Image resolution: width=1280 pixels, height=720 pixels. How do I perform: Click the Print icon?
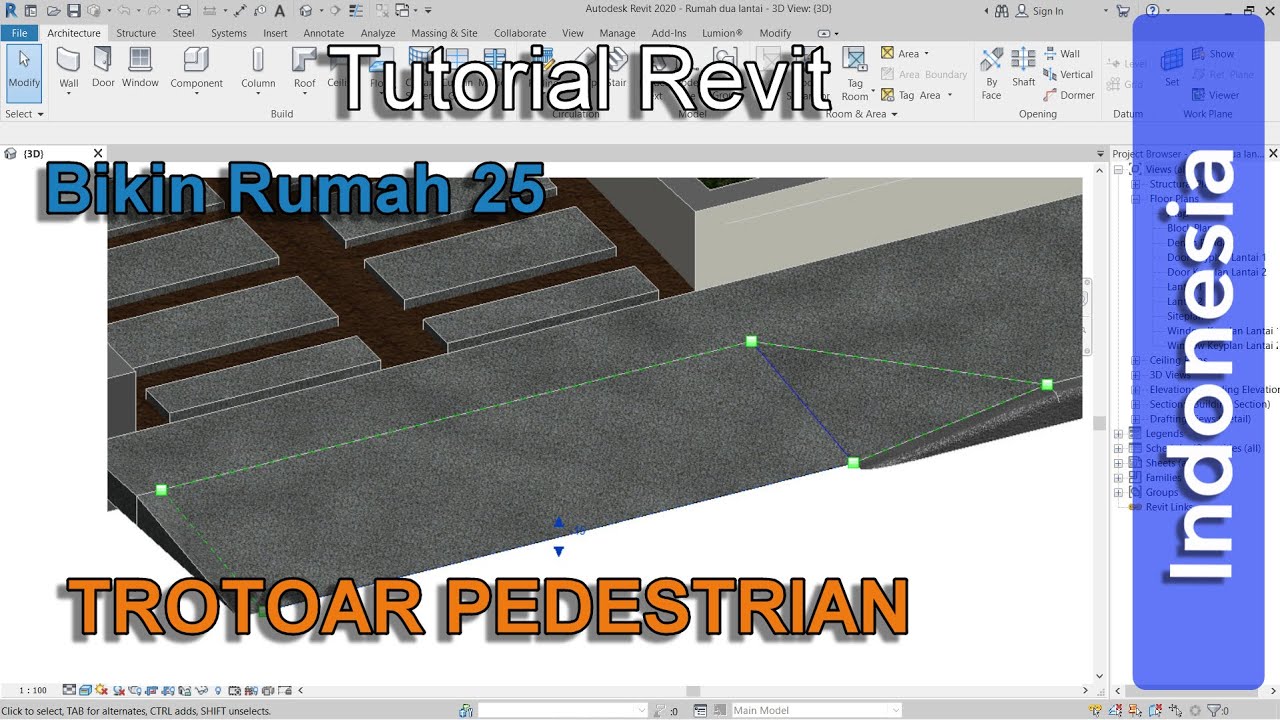(184, 11)
